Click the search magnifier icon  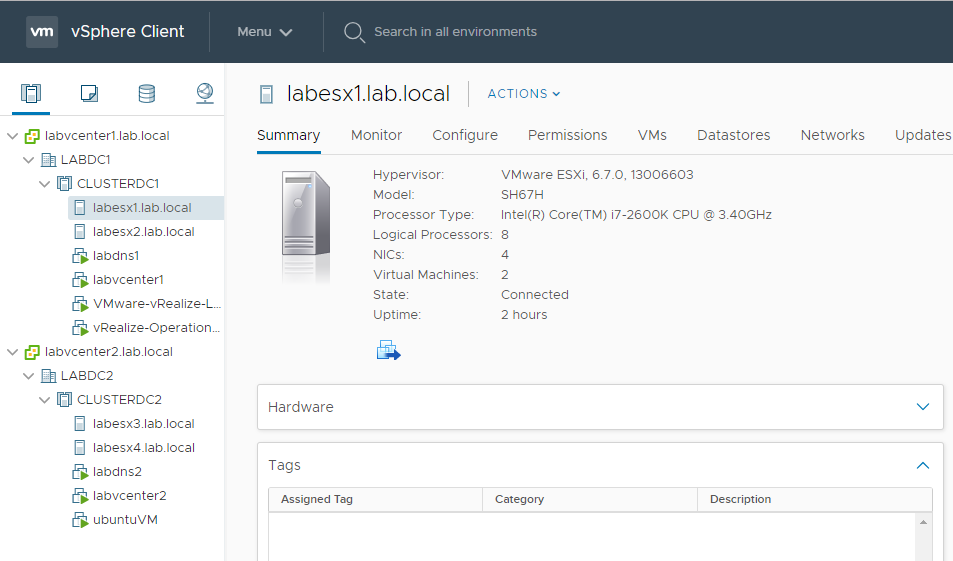(x=354, y=32)
